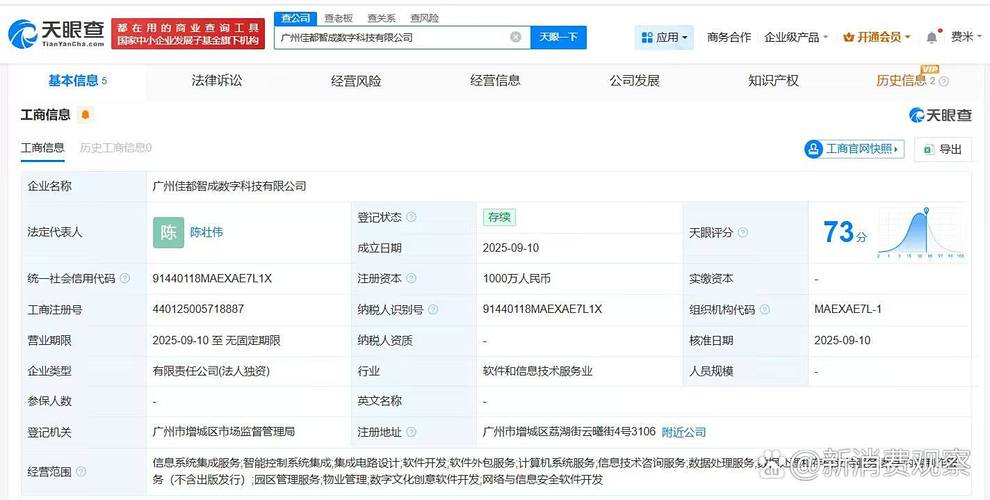Click the organization code MAEXAE7L-1
Screen dimensions: 990x500
pyautogui.click(x=848, y=309)
